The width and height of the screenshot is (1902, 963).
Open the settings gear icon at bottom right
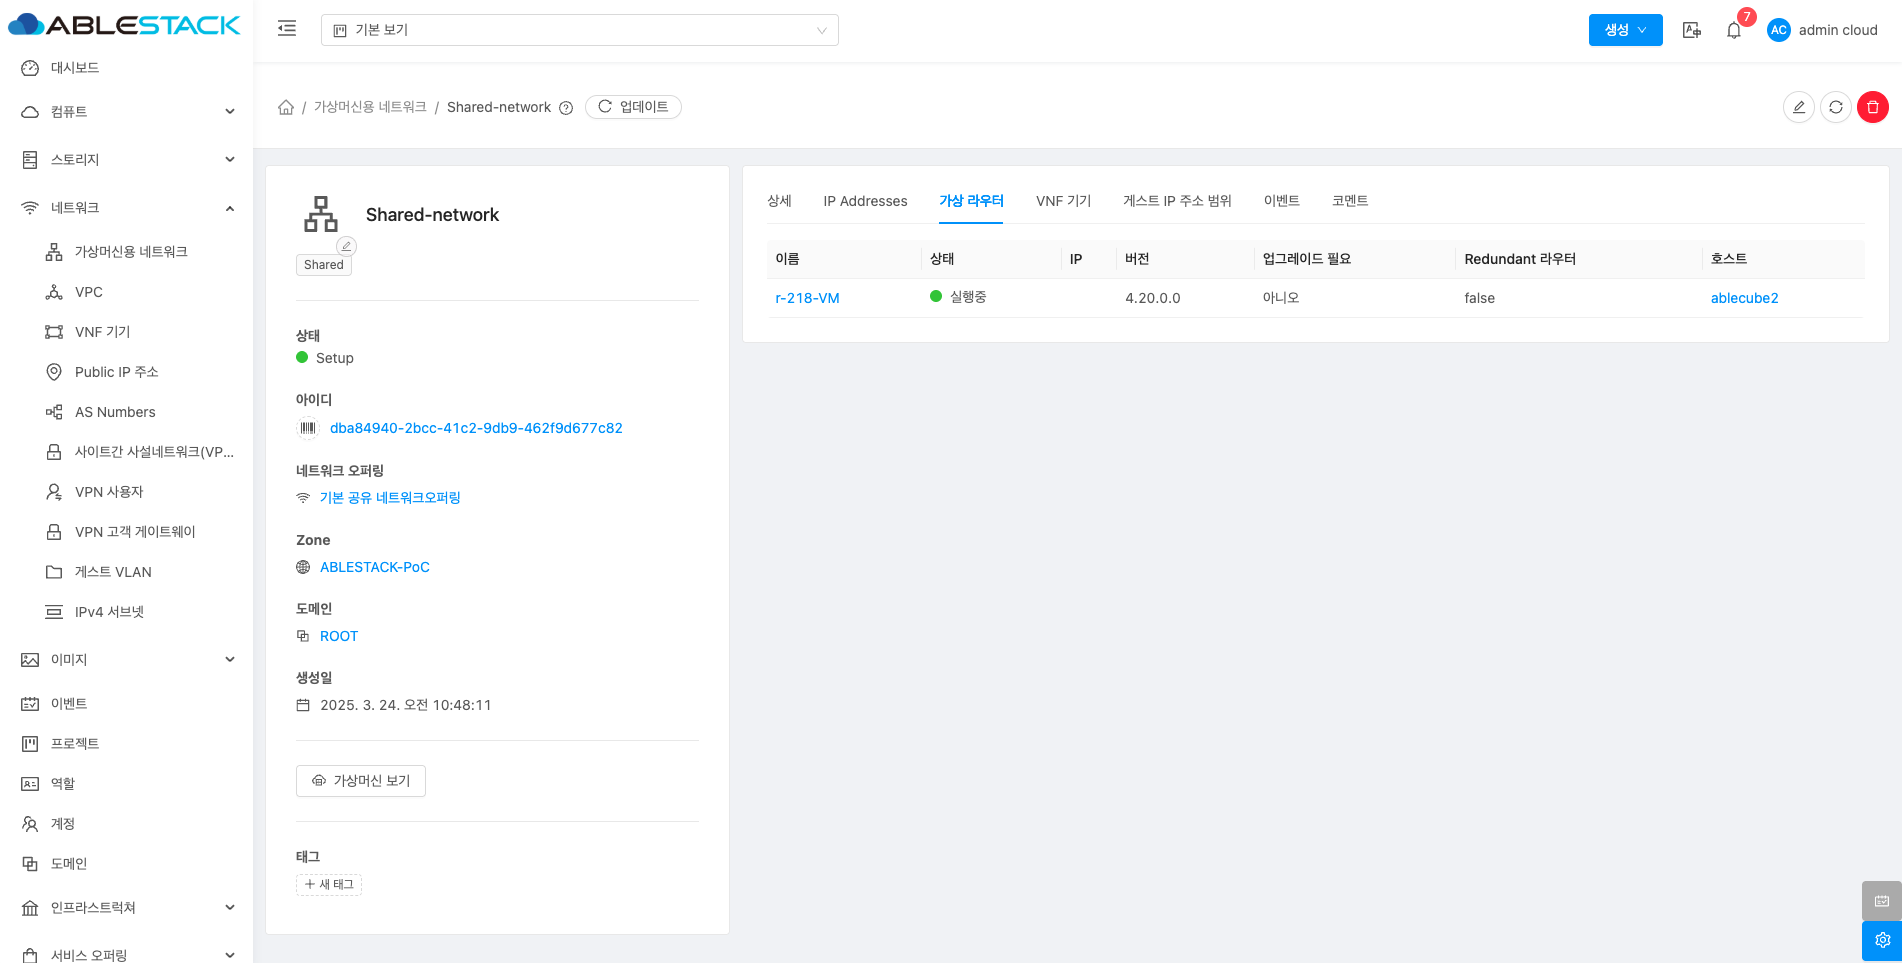[x=1881, y=940]
